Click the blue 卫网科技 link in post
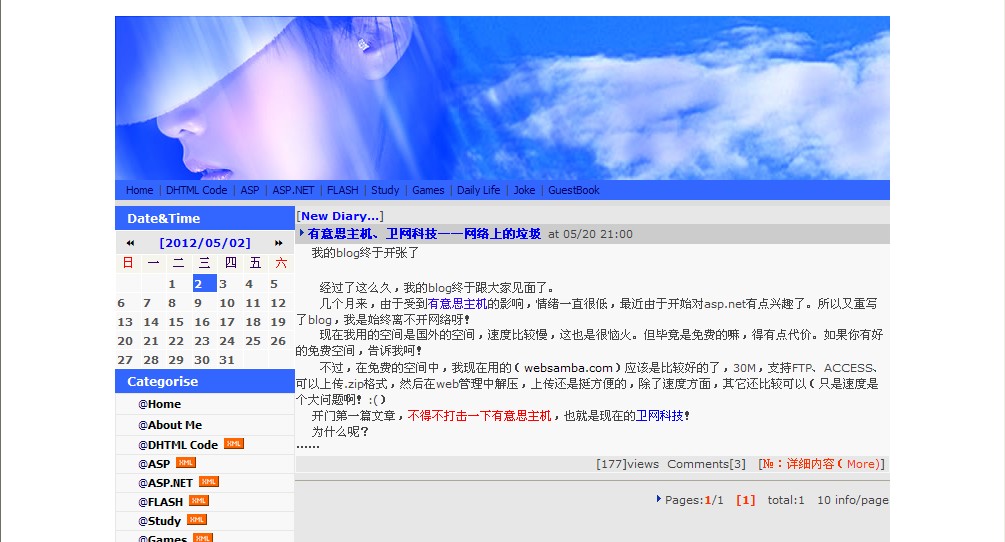 (x=659, y=416)
